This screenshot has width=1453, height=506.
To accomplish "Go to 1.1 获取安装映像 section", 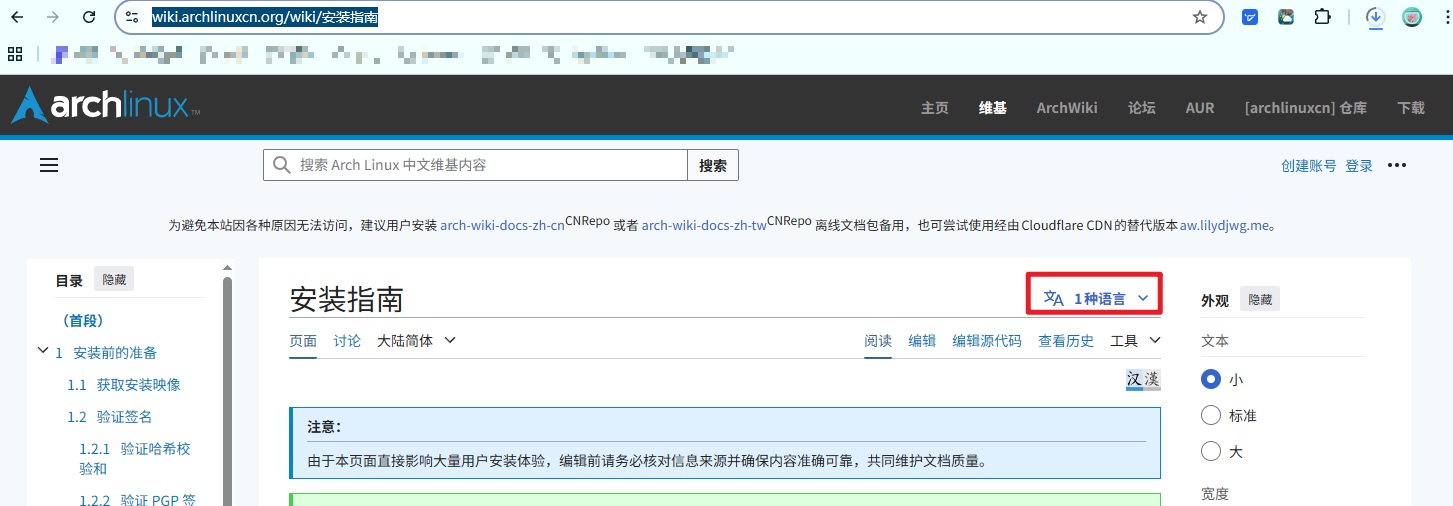I will tap(124, 385).
